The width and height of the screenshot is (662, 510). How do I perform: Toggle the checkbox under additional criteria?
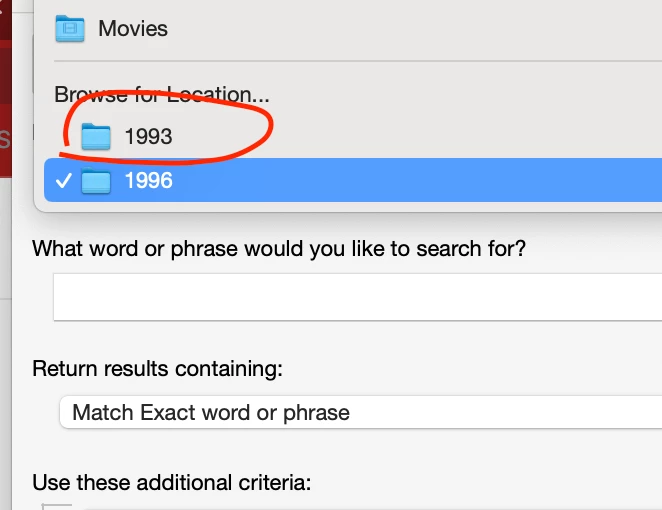pos(58,506)
